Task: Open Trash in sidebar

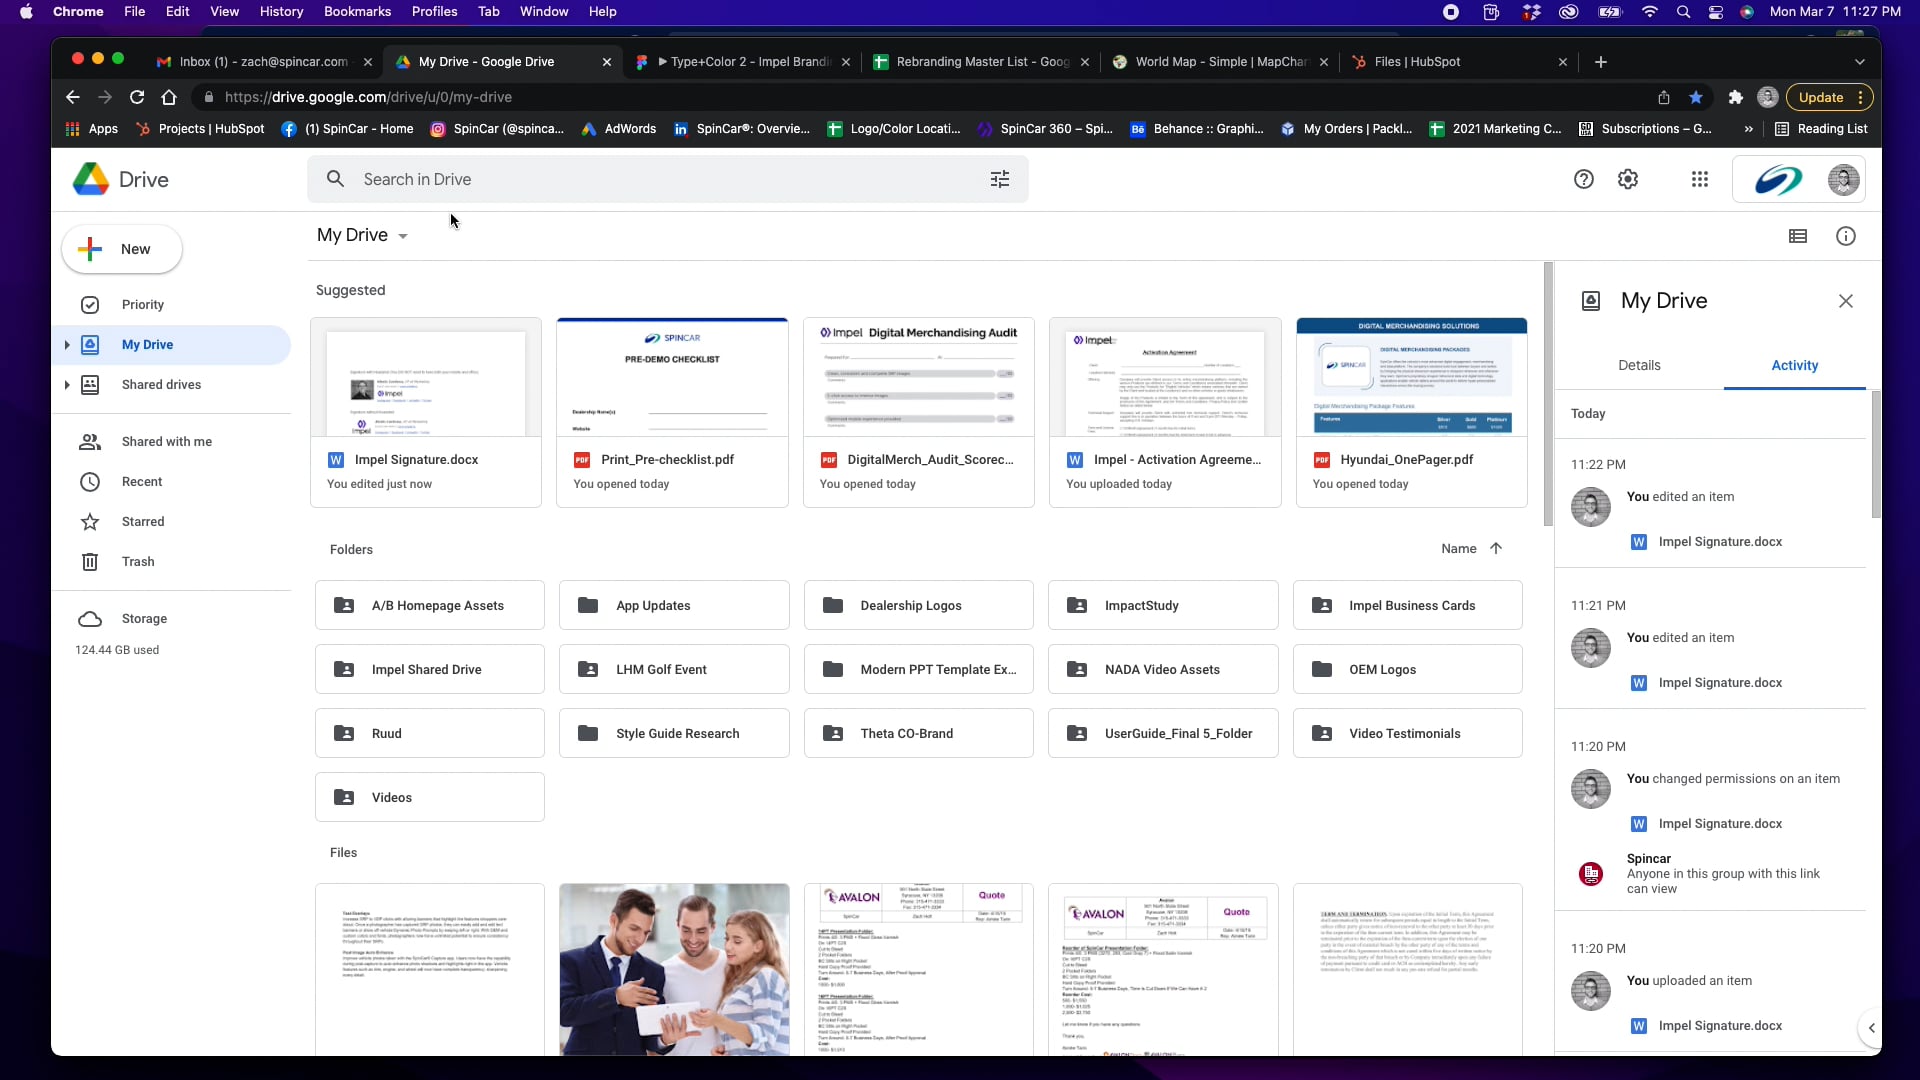Action: [x=138, y=562]
